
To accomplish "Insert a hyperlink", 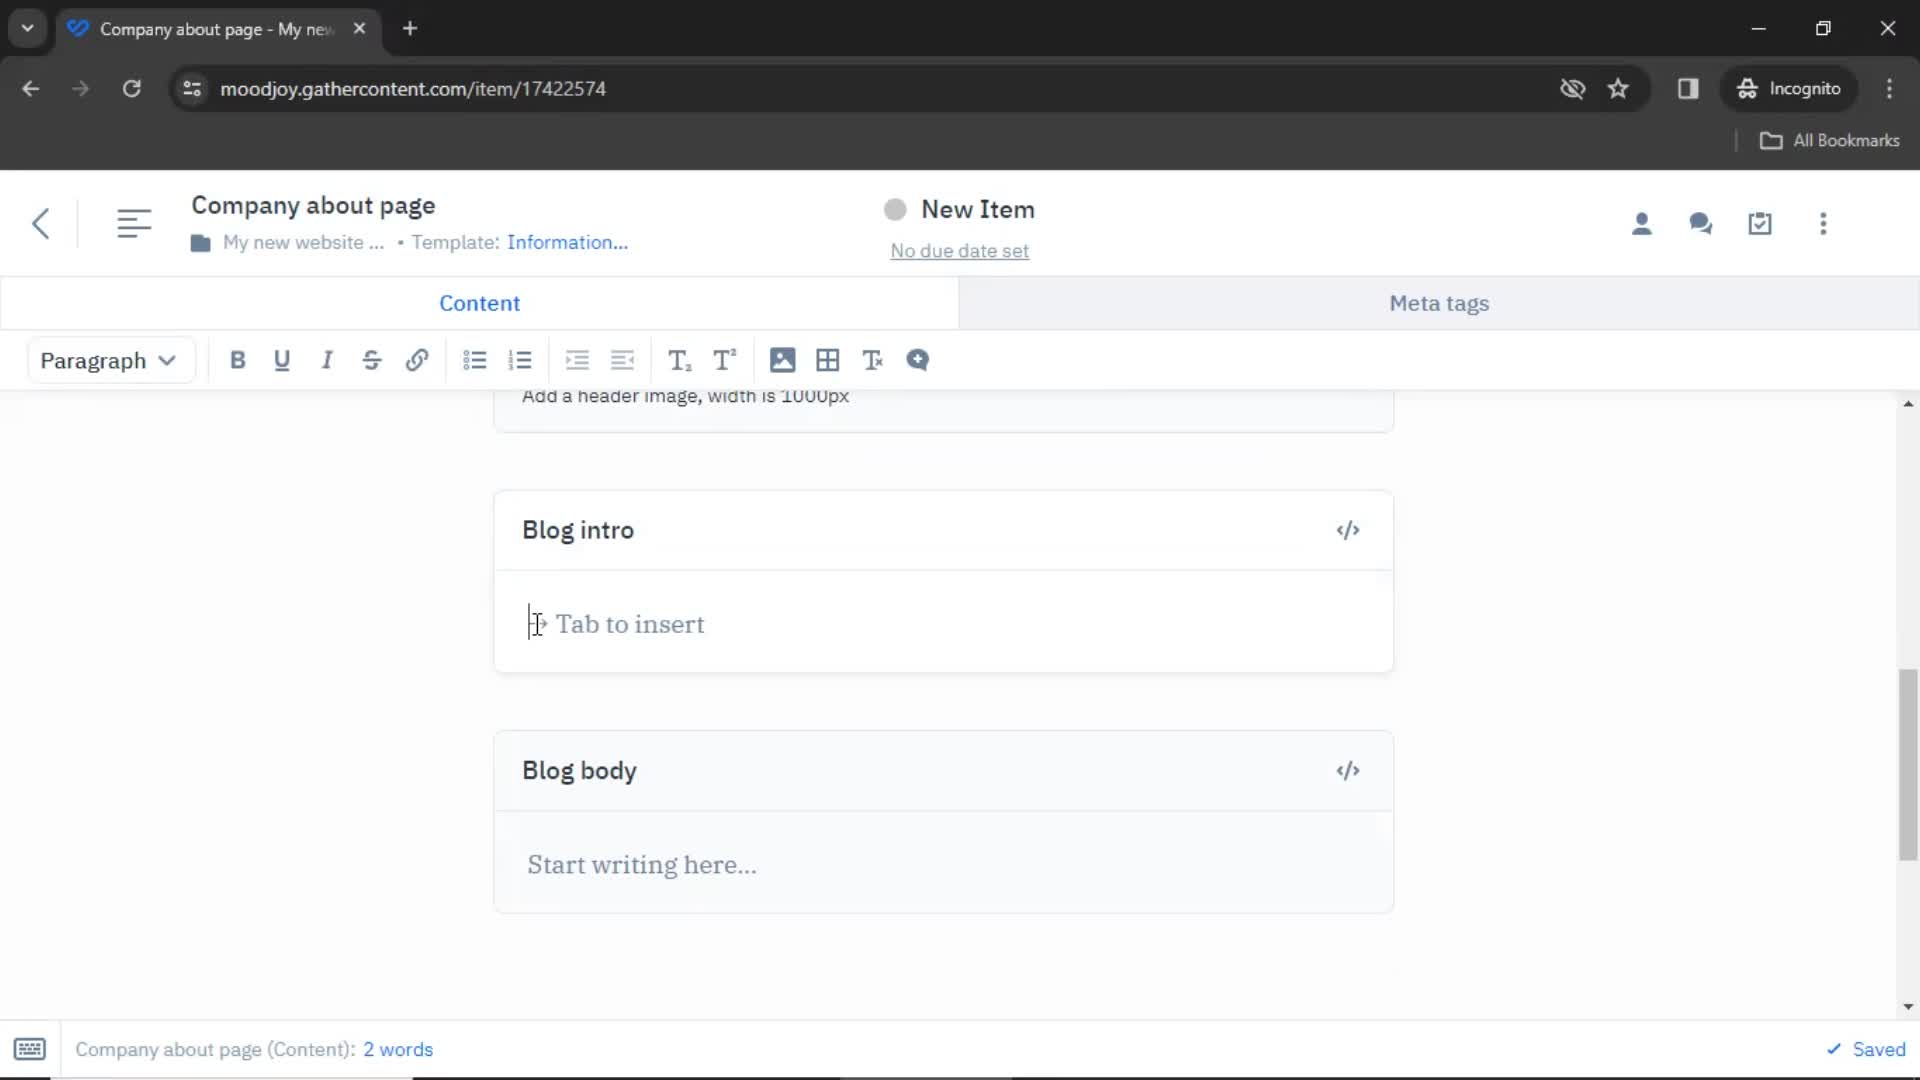I will (417, 359).
